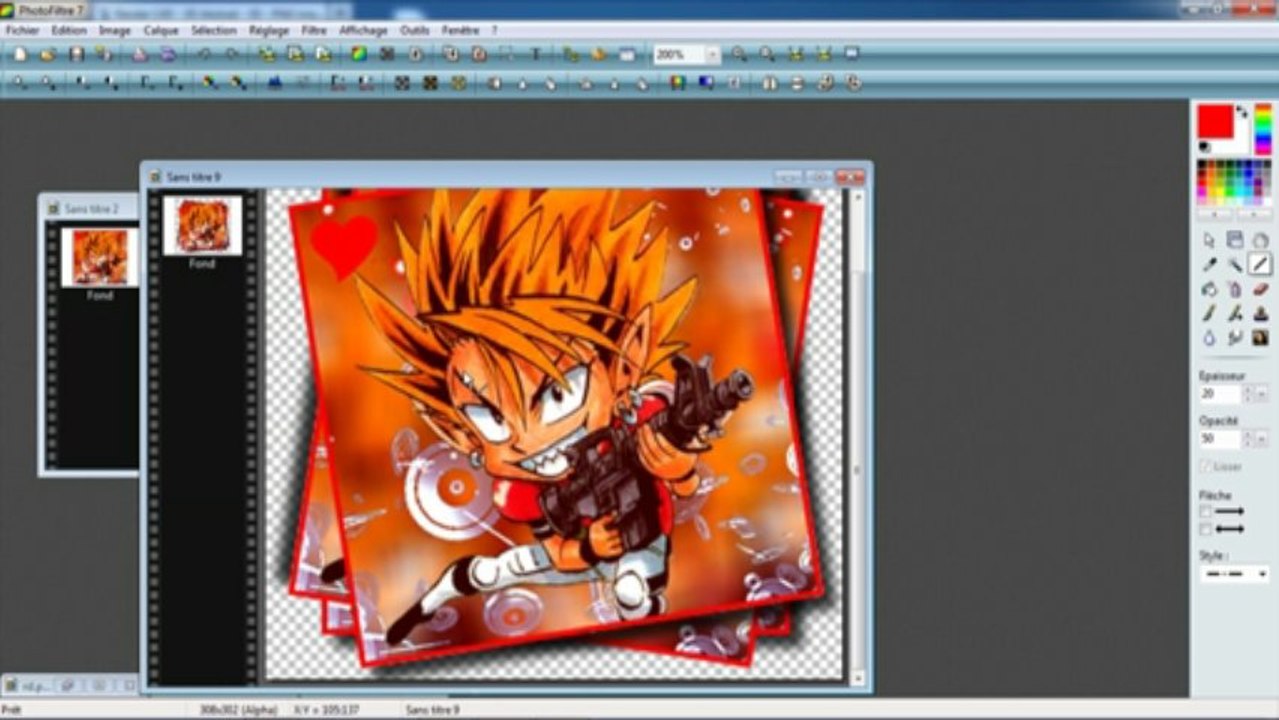The image size is (1279, 720).
Task: Click the rainbow Gradient icon in second toolbar
Action: click(x=678, y=83)
